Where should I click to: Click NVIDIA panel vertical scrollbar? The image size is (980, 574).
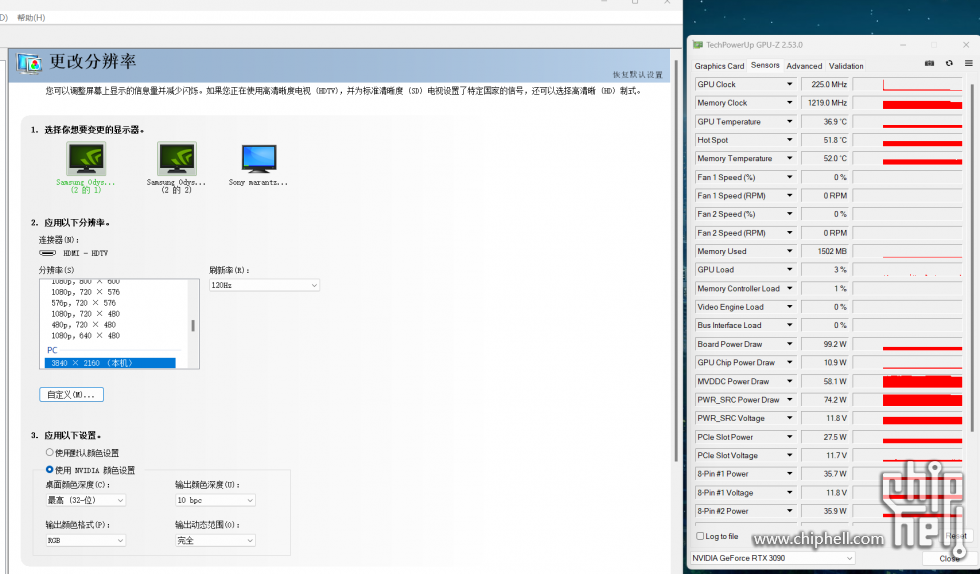point(676,263)
